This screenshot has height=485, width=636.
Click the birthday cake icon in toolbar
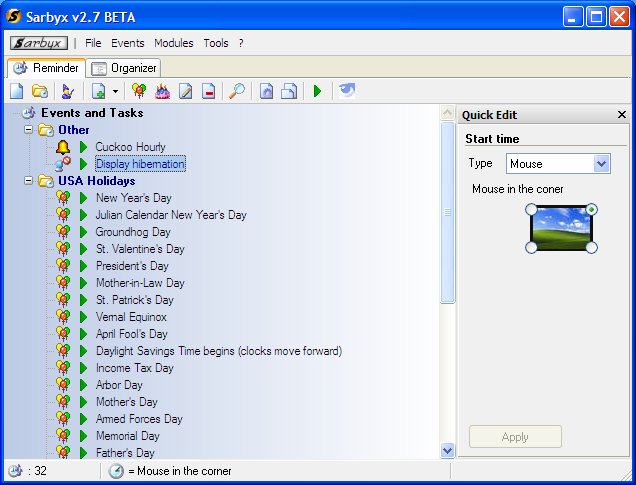pos(162,91)
